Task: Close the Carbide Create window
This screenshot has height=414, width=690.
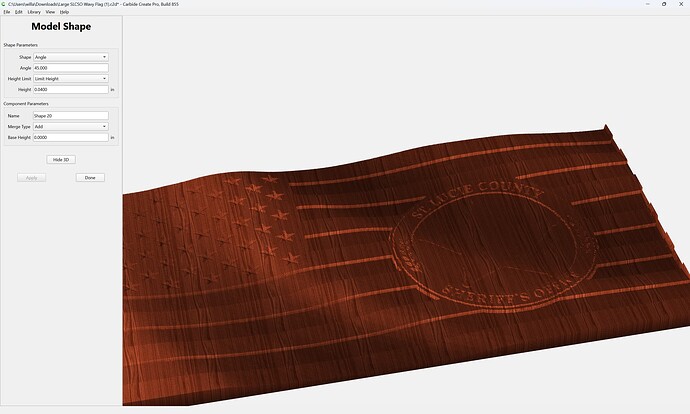Action: 681,4
